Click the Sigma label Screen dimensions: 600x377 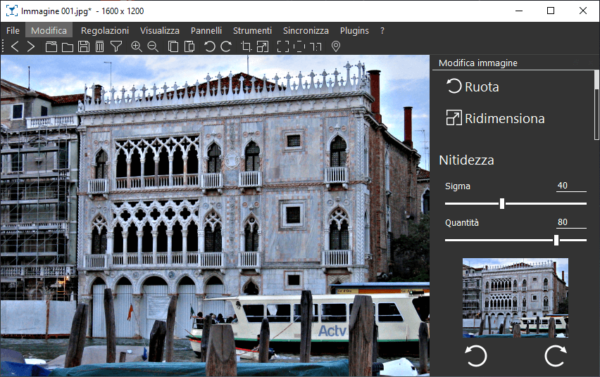[458, 186]
